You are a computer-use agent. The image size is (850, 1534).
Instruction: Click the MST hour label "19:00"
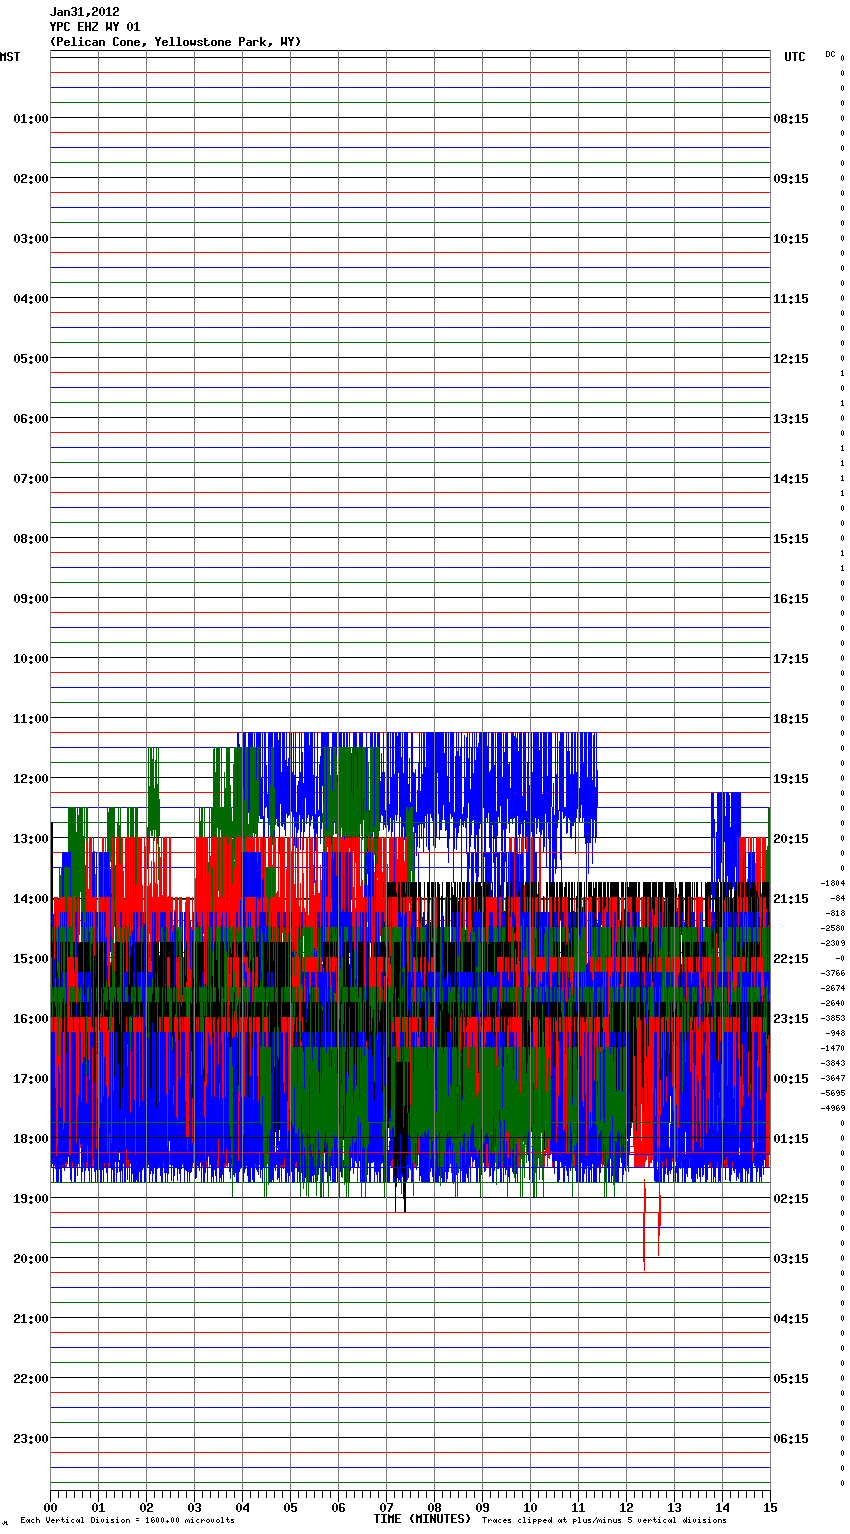(31, 1199)
